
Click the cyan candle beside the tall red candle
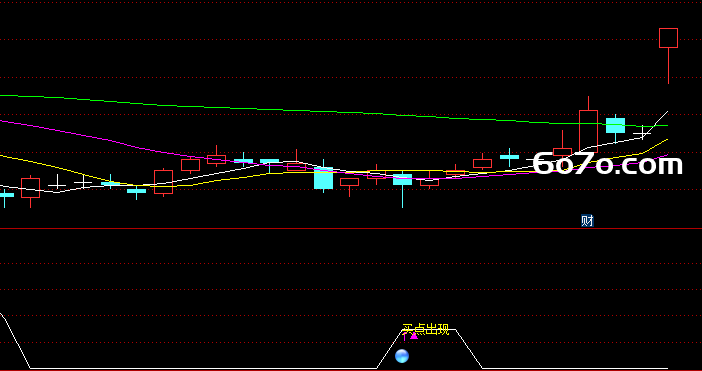click(615, 126)
